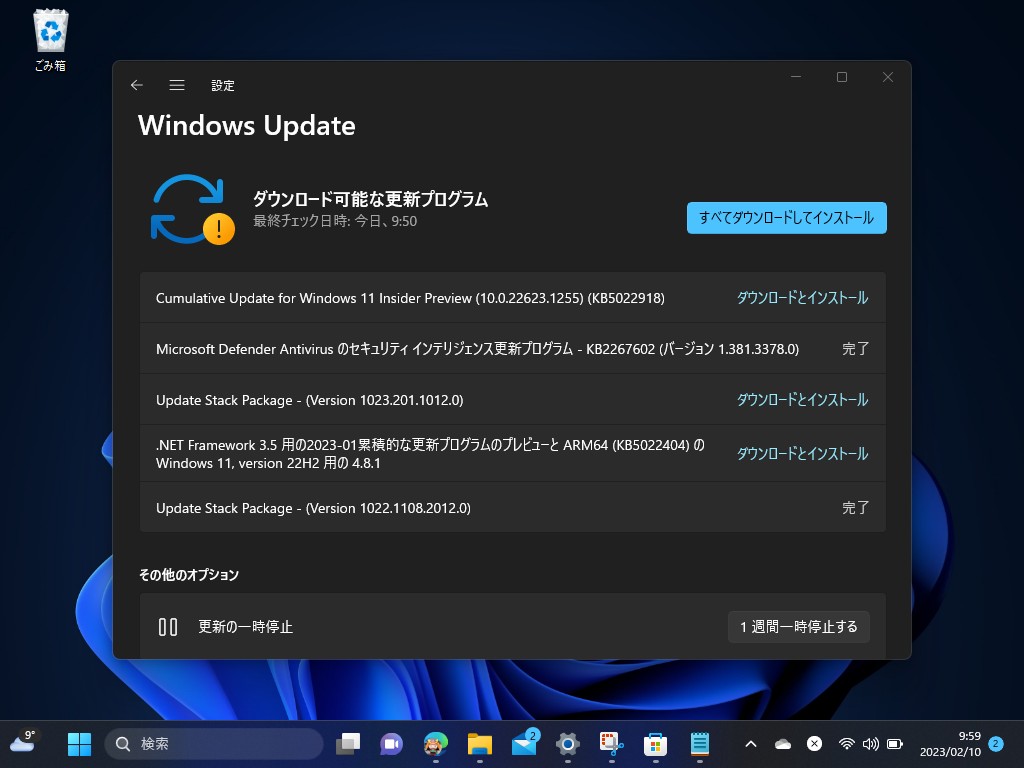Show hidden icons with the tray chevron
Image resolution: width=1024 pixels, height=768 pixels.
click(750, 744)
